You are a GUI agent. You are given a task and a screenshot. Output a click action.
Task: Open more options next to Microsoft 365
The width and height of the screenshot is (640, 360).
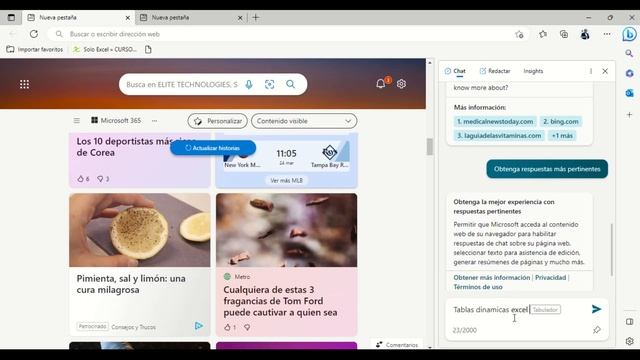154,121
